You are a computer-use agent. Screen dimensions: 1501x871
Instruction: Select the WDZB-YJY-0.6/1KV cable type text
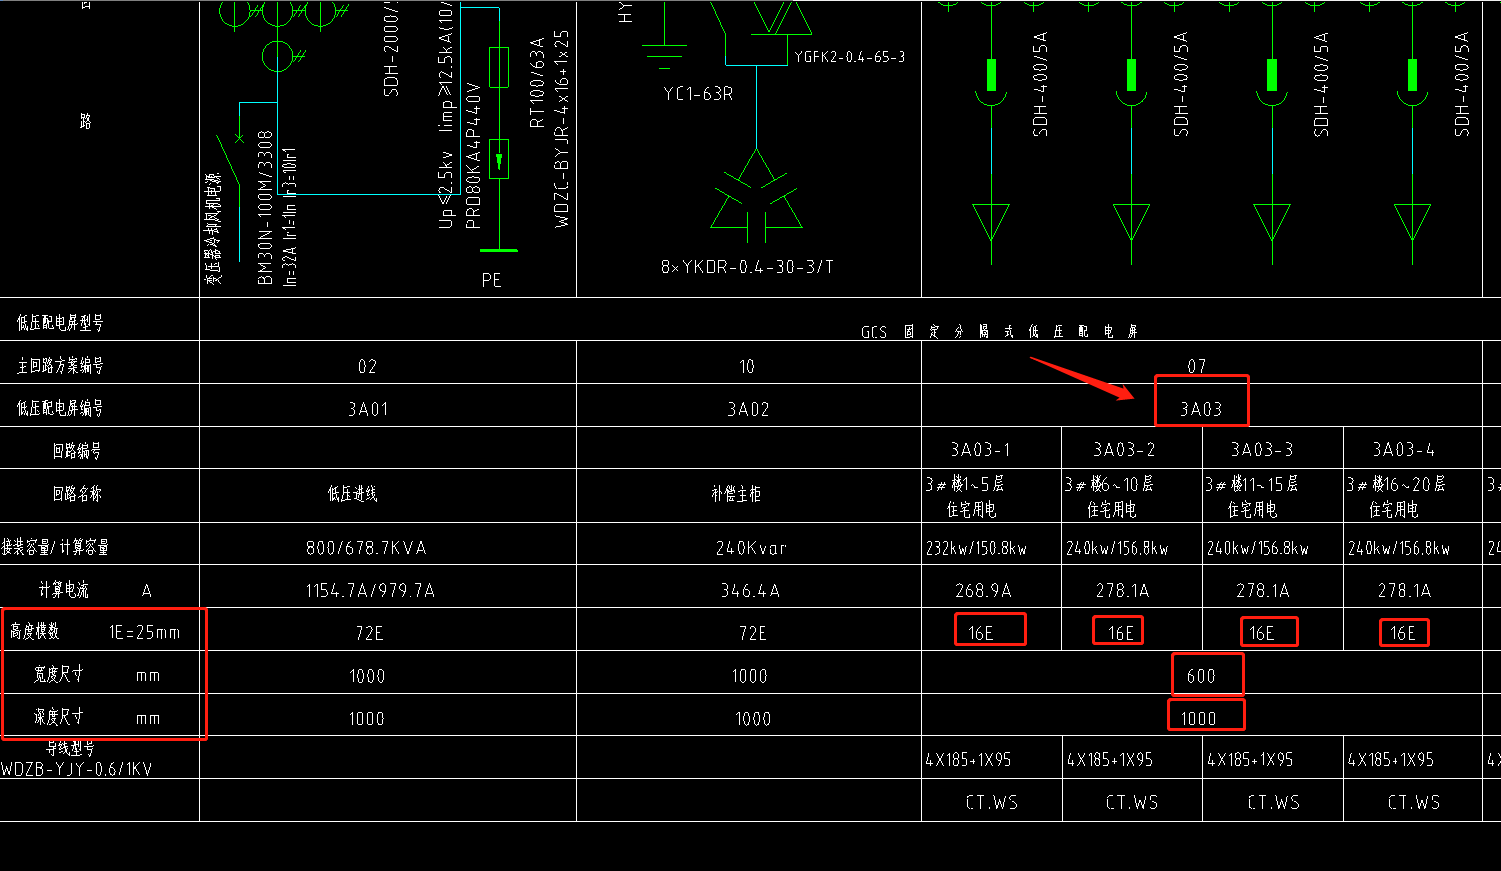[x=77, y=769]
